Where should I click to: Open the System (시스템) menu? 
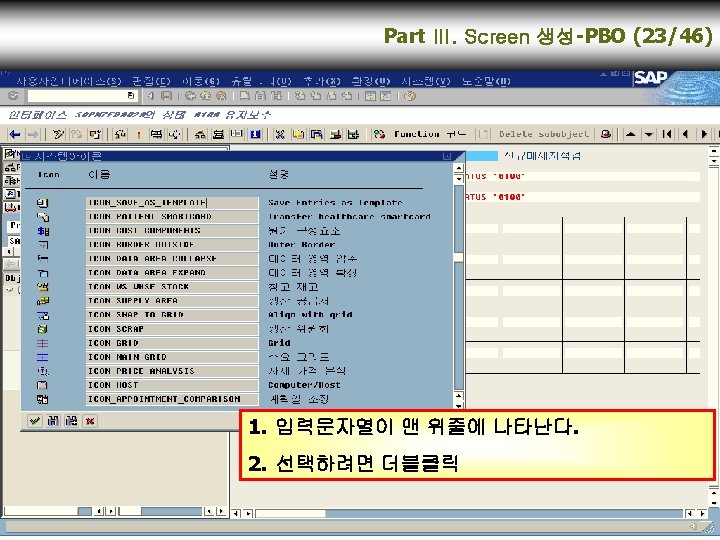(x=426, y=81)
